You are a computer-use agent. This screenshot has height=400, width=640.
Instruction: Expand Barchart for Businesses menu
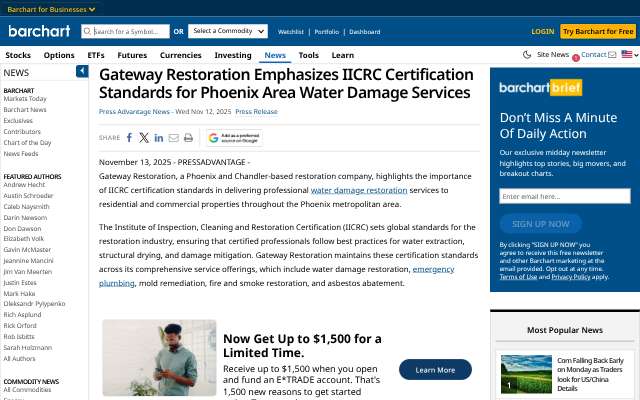[x=51, y=9]
